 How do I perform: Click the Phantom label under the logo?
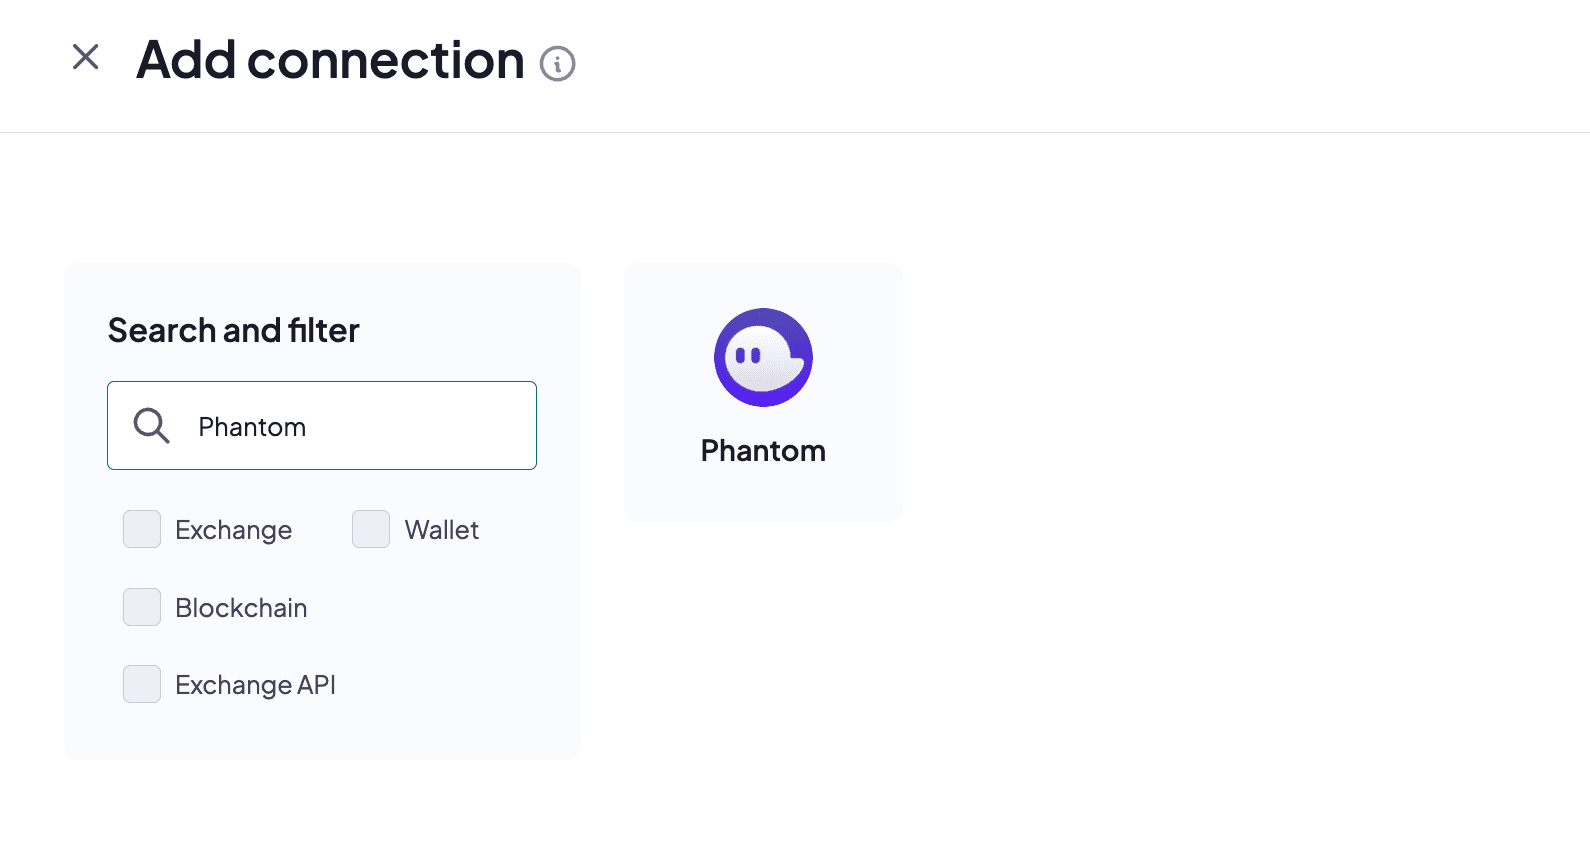pyautogui.click(x=762, y=450)
